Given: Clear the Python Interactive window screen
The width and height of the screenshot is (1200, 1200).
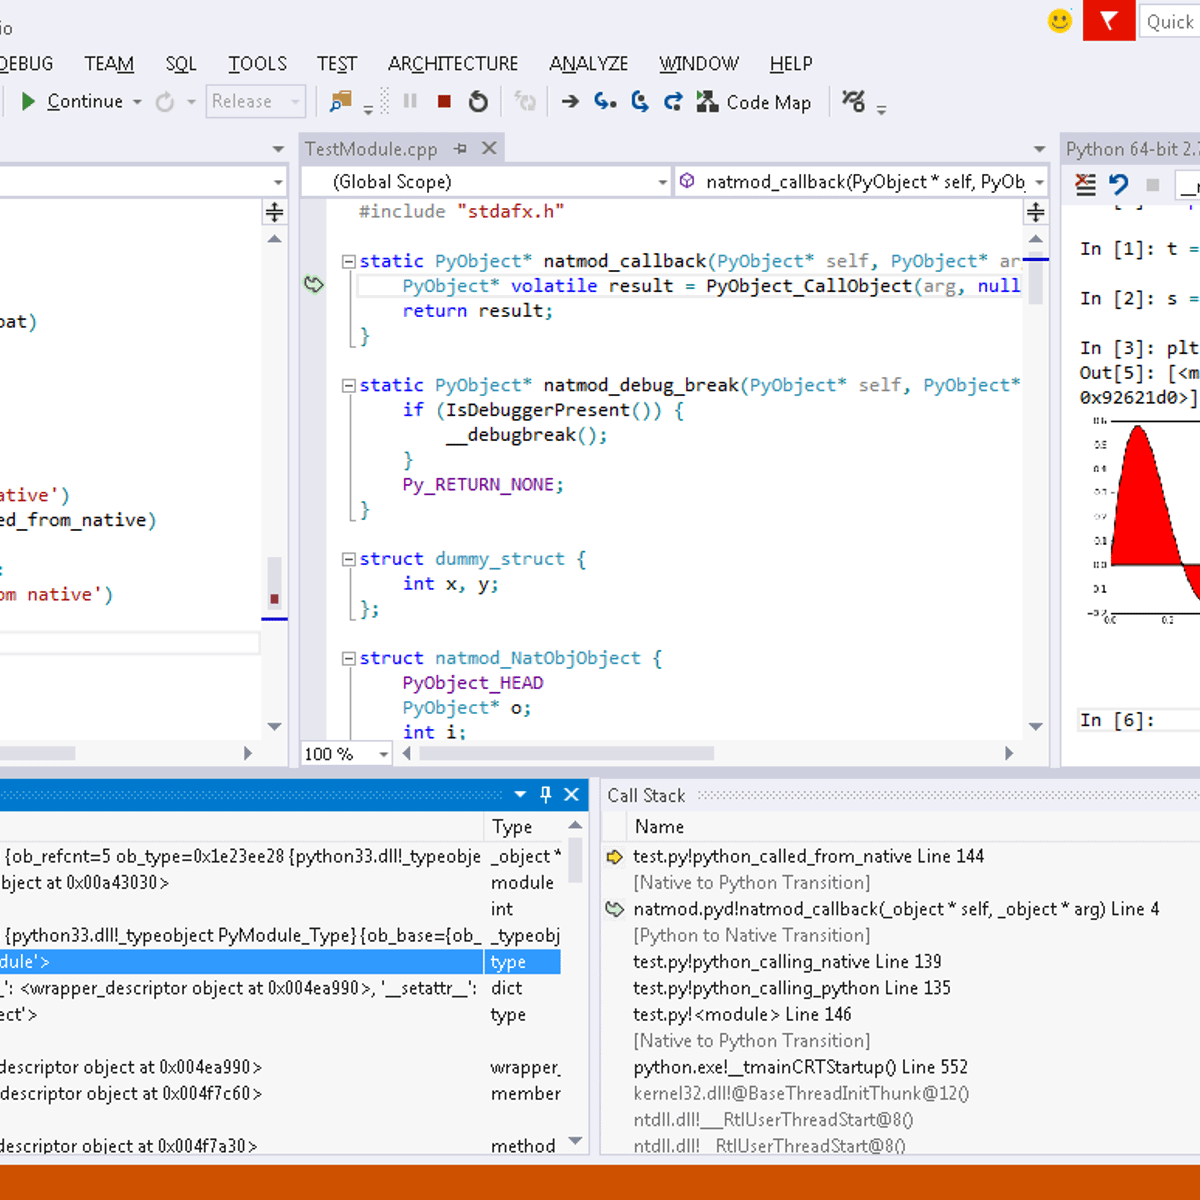Looking at the screenshot, I should tap(1085, 184).
